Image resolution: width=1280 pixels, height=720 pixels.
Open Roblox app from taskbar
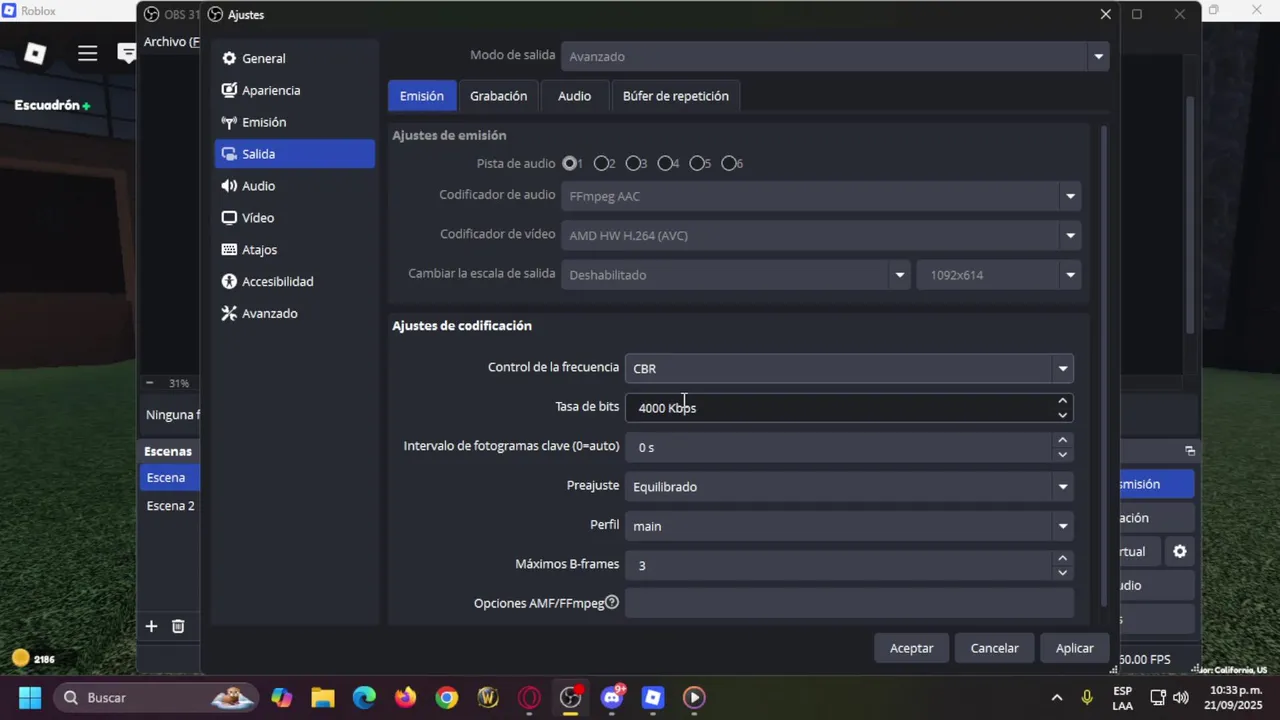tap(653, 697)
